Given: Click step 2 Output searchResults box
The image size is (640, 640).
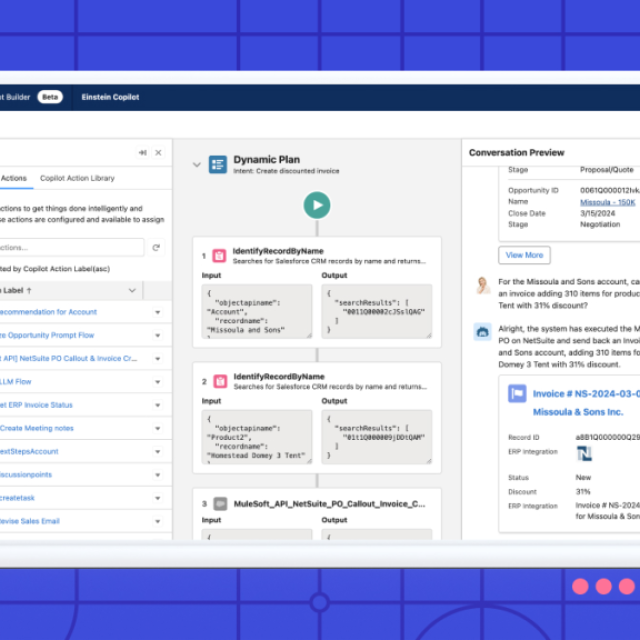Looking at the screenshot, I should point(376,437).
